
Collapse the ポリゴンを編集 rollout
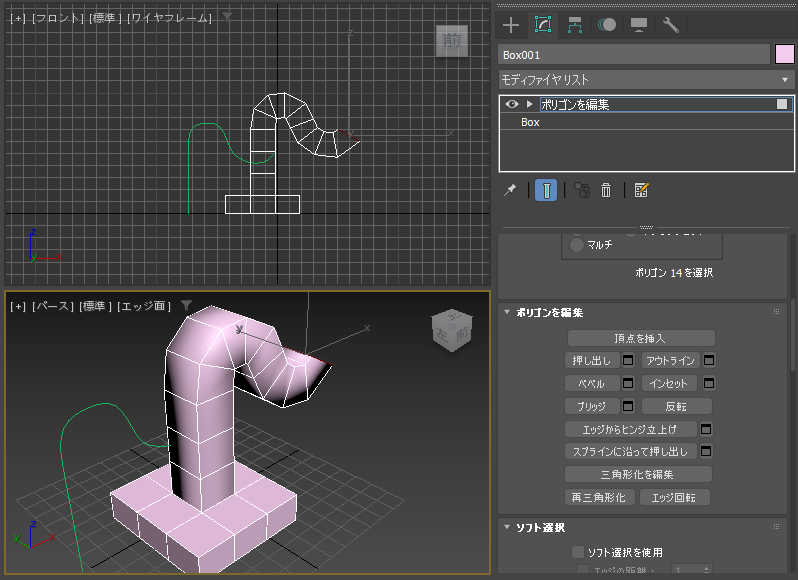pyautogui.click(x=507, y=312)
